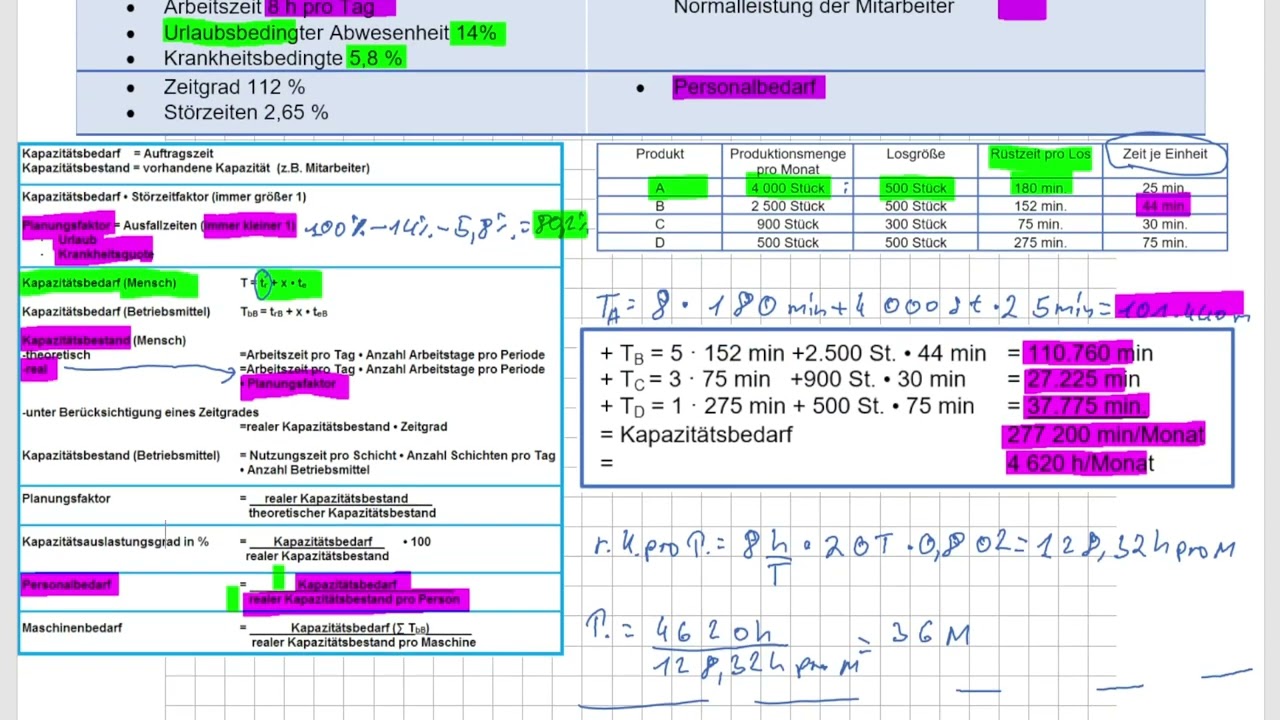Select the "Kapazitätsbedarf • Störzeitfaktor" line
Screen dimensions: 1280x720
pyautogui.click(x=164, y=197)
